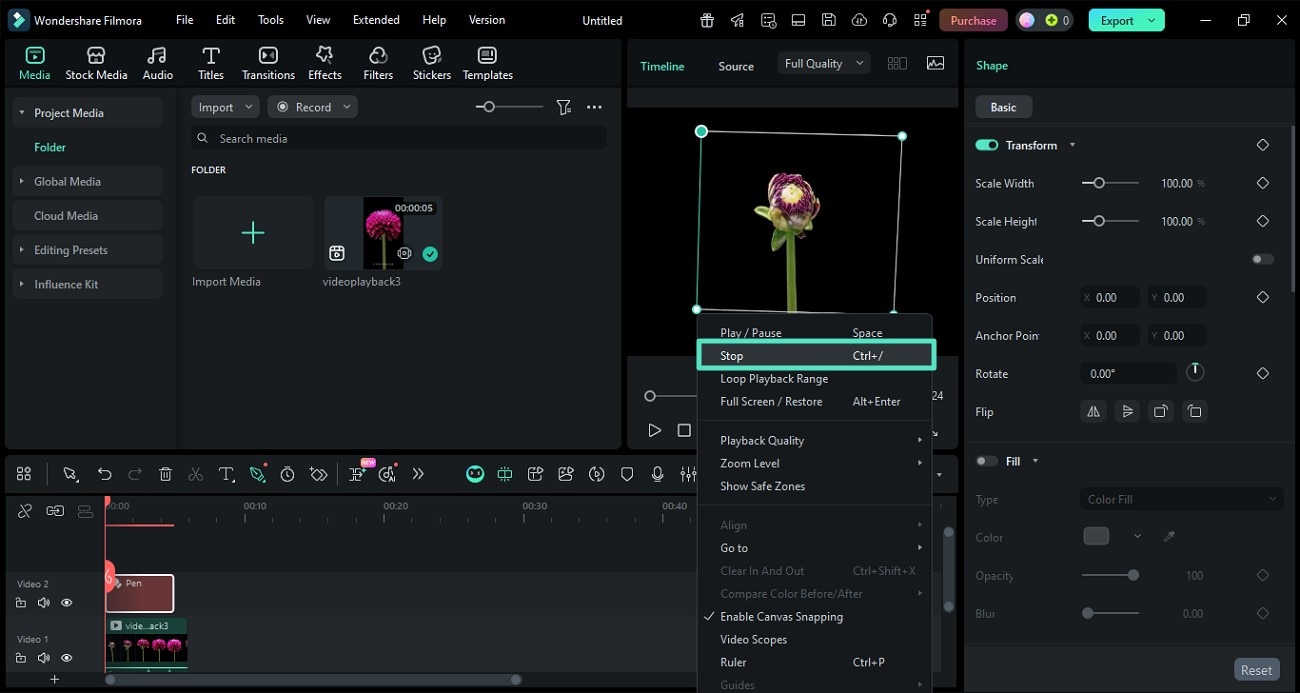Screen dimensions: 1300x693
Task: Click the Reset button
Action: 1256,670
